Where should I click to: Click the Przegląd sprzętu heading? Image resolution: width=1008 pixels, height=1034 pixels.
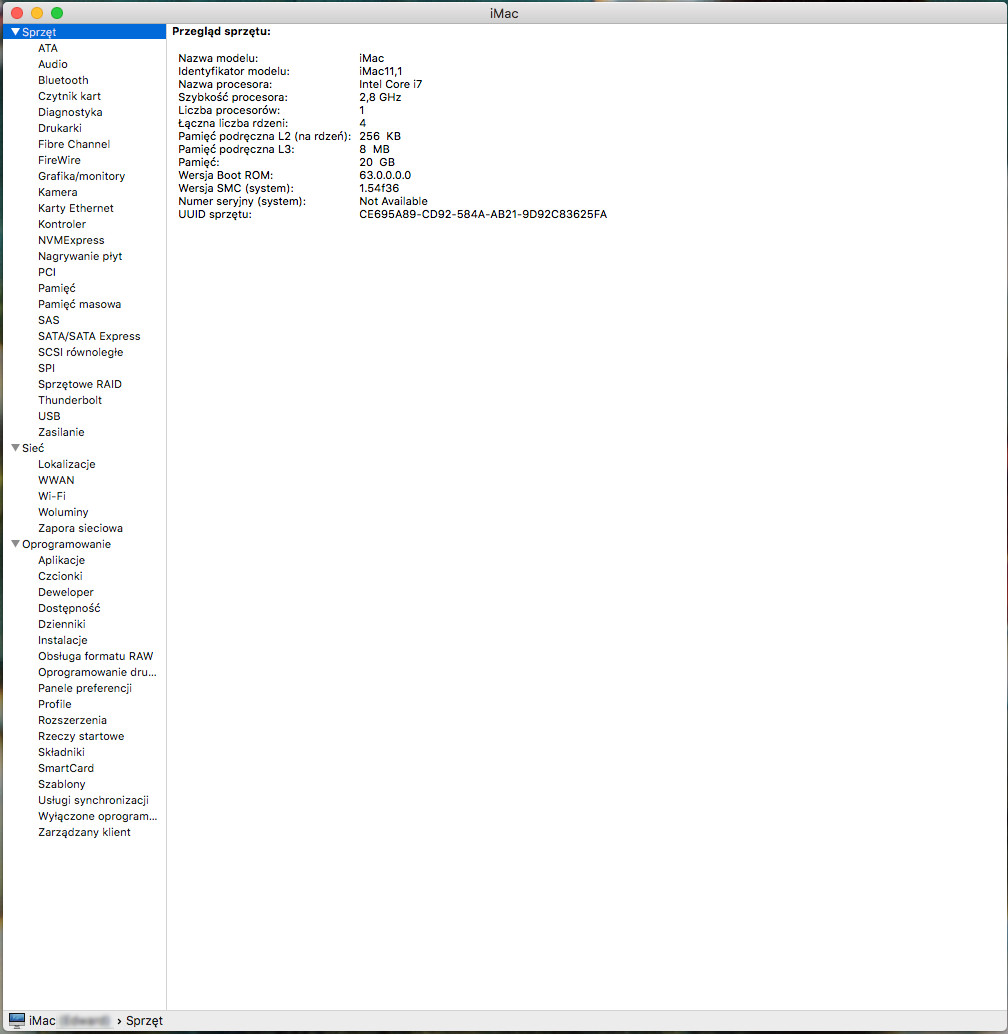pyautogui.click(x=222, y=32)
